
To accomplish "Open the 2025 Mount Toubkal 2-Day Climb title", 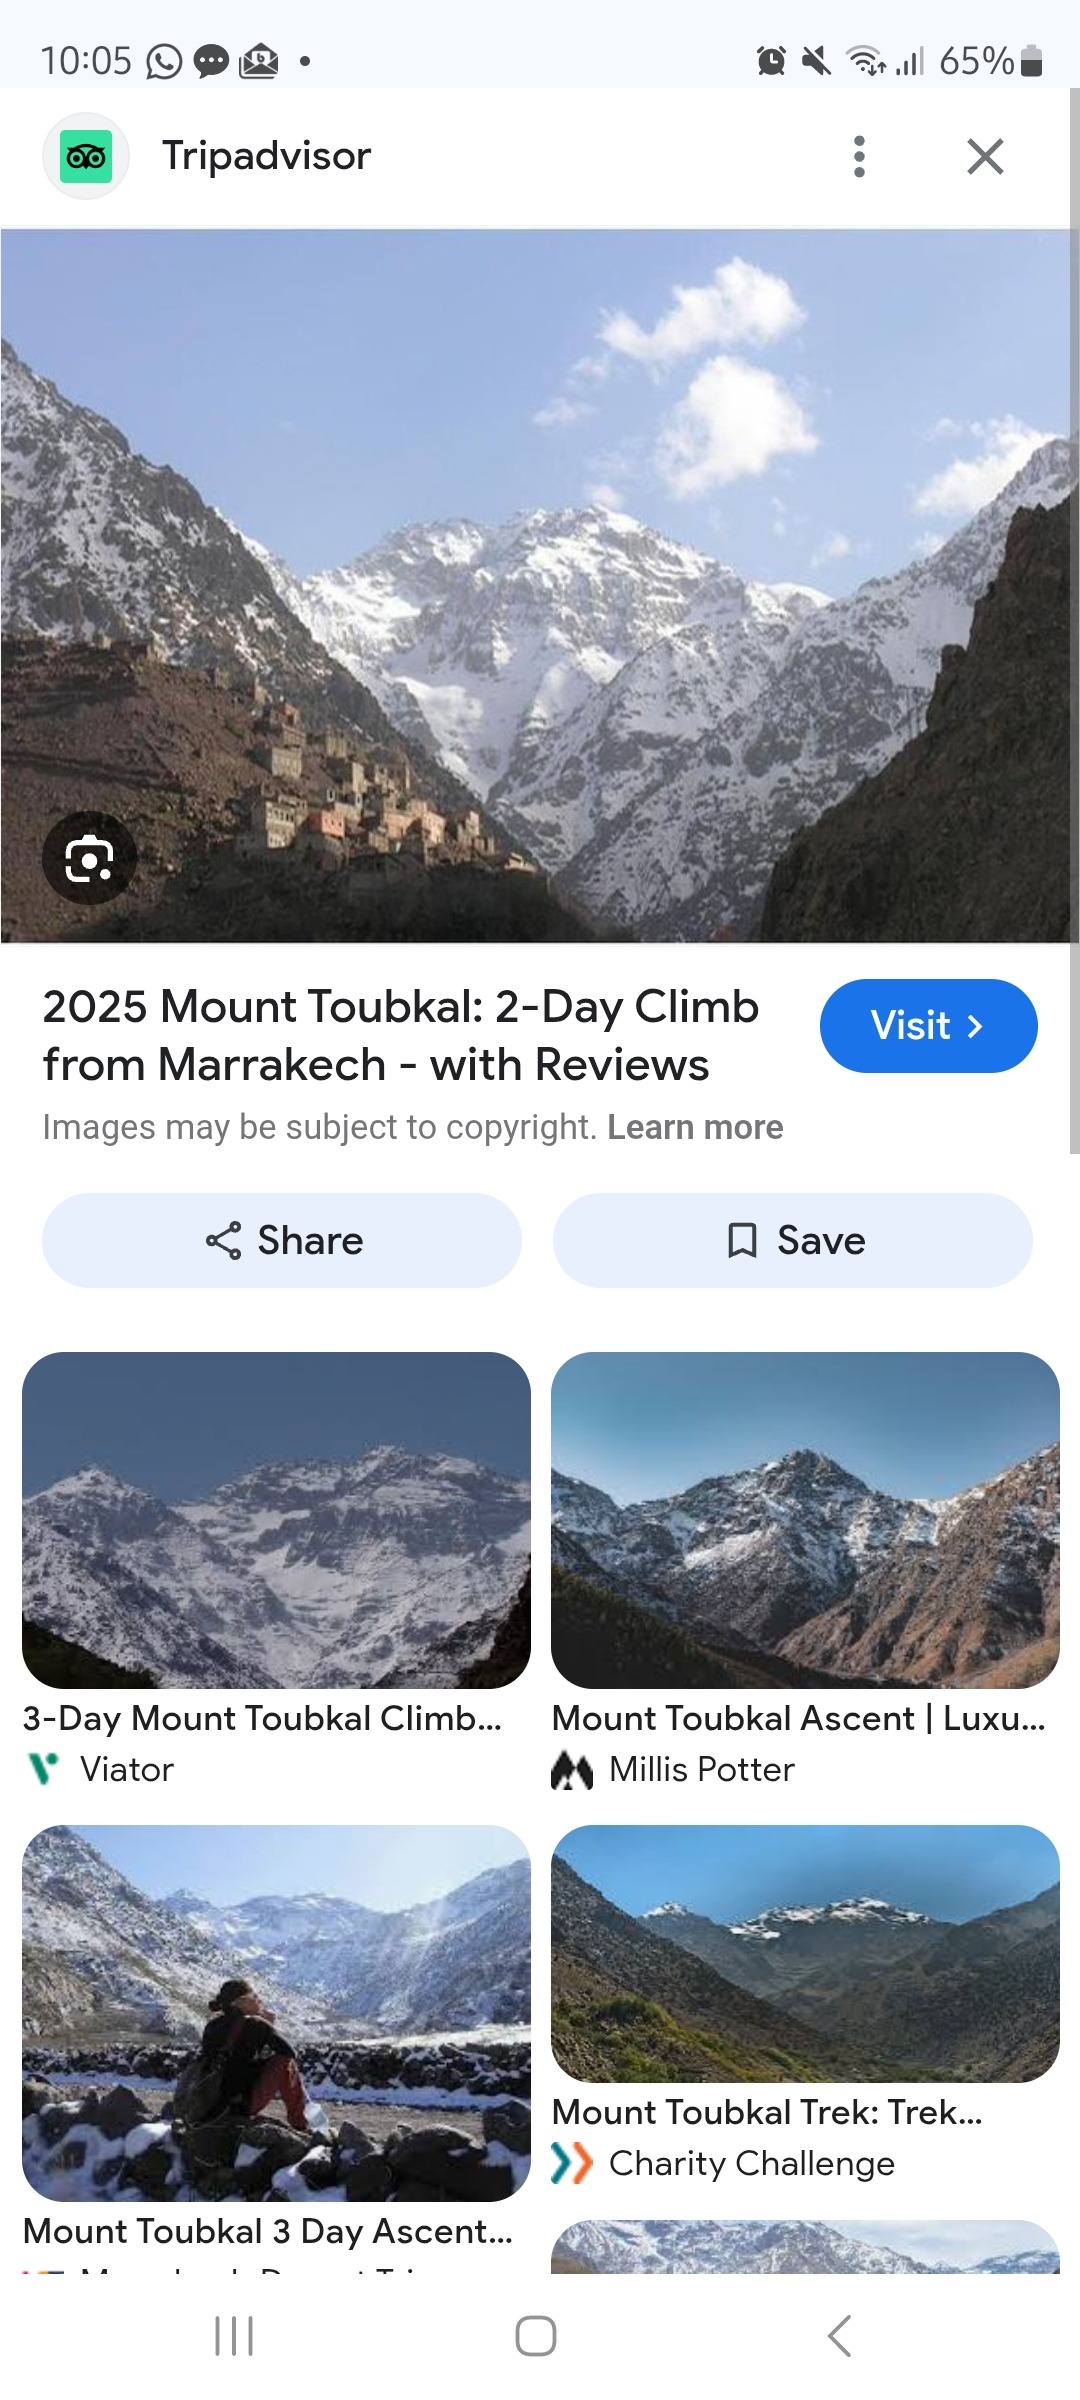I will [400, 1035].
